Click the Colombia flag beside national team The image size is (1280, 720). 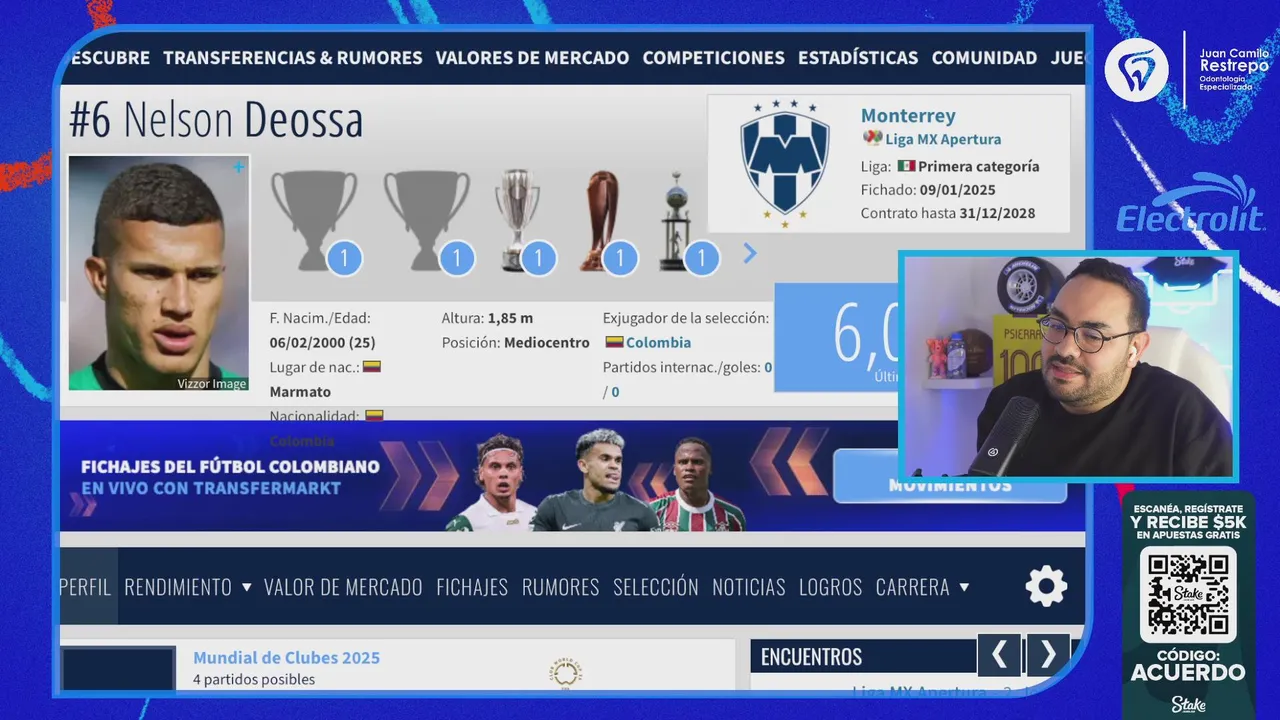[x=615, y=342]
